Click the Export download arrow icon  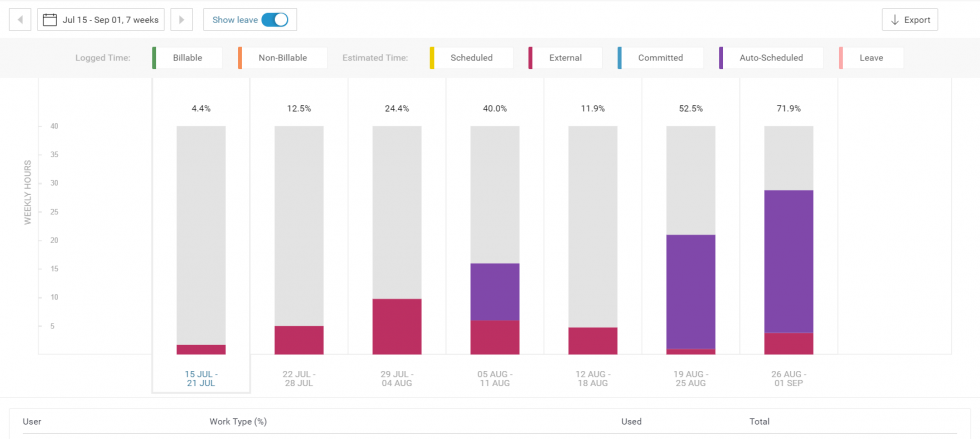point(895,19)
